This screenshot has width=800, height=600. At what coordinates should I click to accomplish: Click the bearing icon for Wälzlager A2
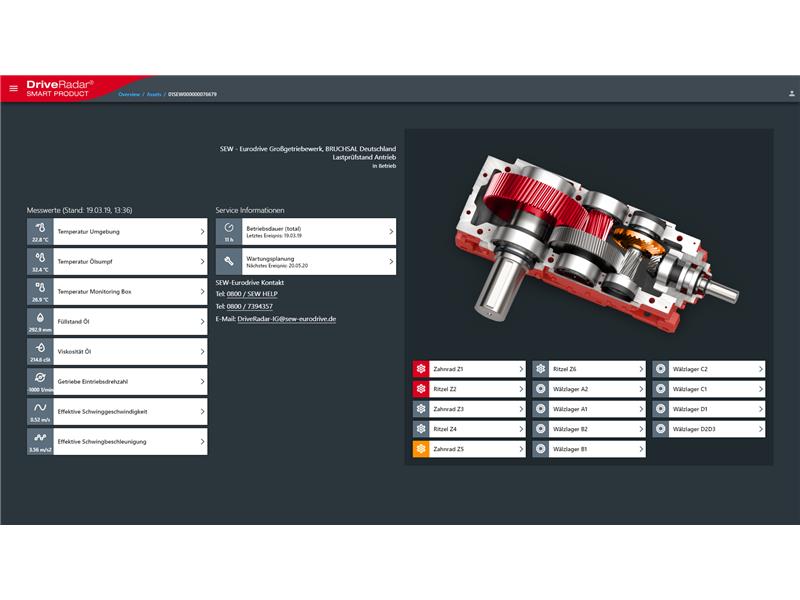coord(541,389)
